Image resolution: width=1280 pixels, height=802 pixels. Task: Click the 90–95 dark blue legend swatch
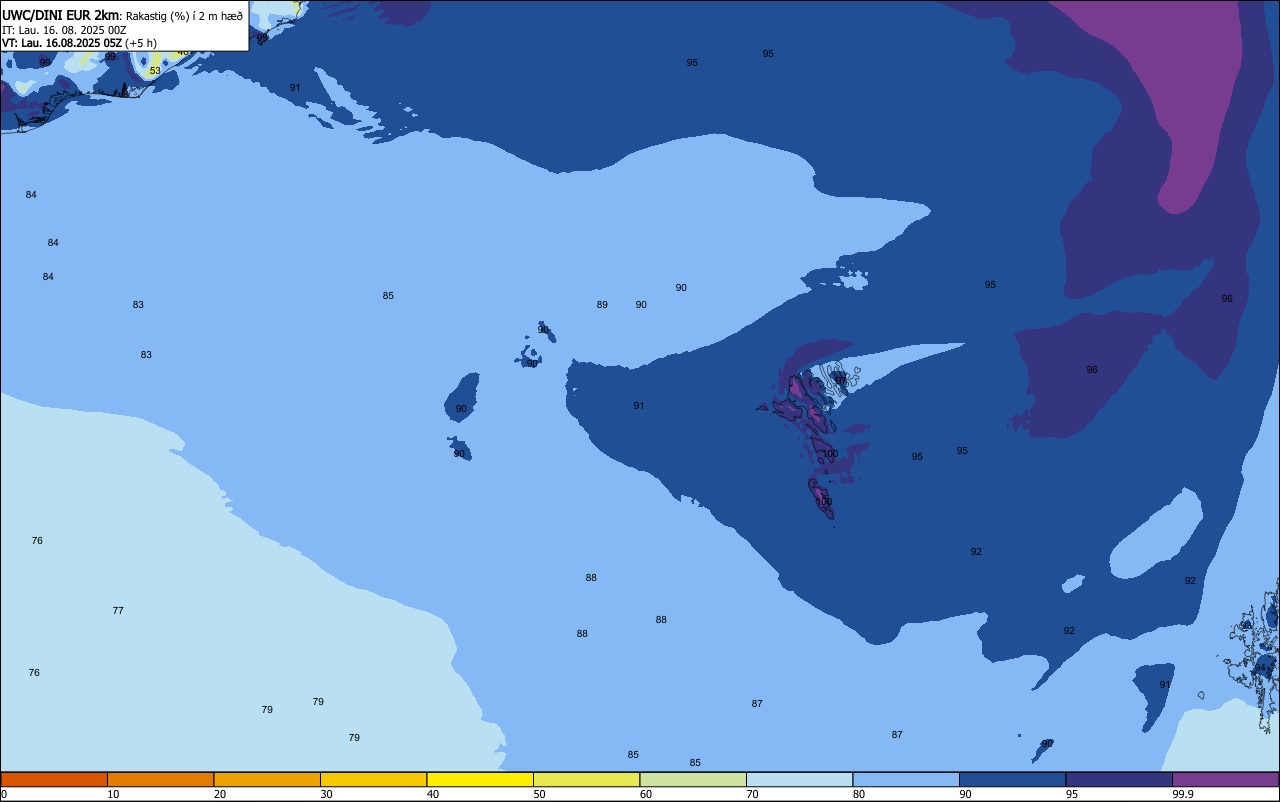pyautogui.click(x=1012, y=779)
